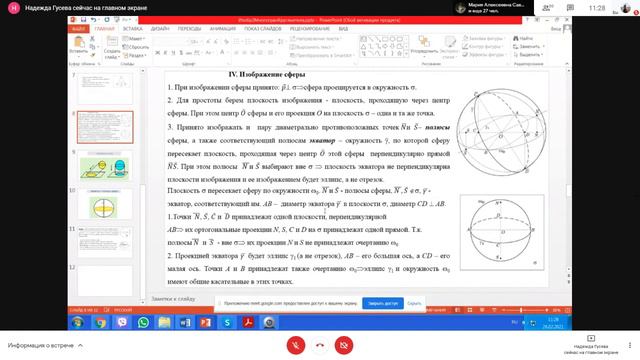The image size is (640, 360).
Task: Open the ФАЙЛ (File) tab
Action: click(x=79, y=29)
